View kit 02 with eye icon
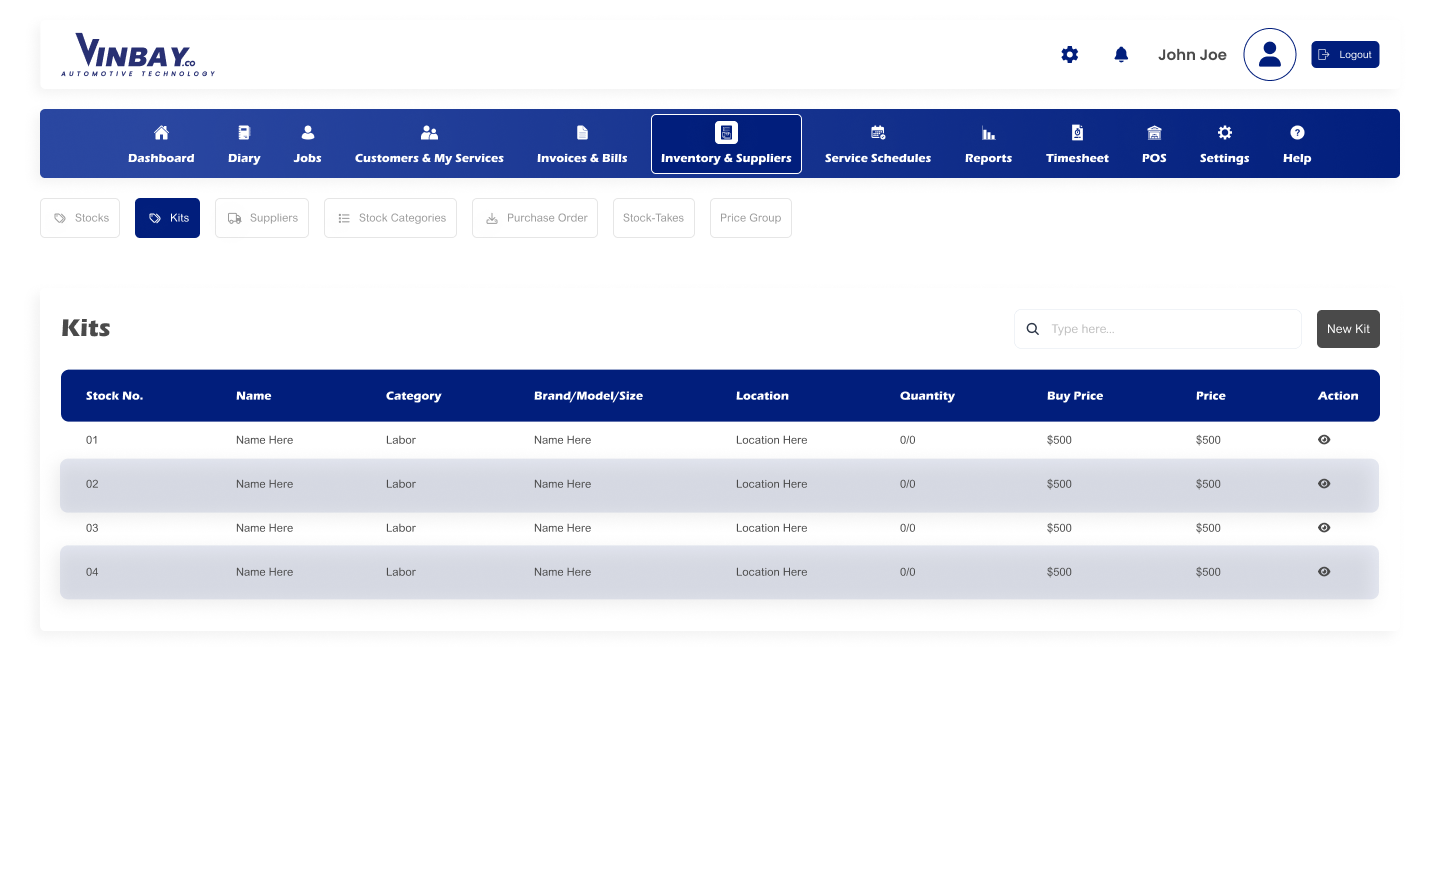Image resolution: width=1440 pixels, height=870 pixels. pos(1324,484)
